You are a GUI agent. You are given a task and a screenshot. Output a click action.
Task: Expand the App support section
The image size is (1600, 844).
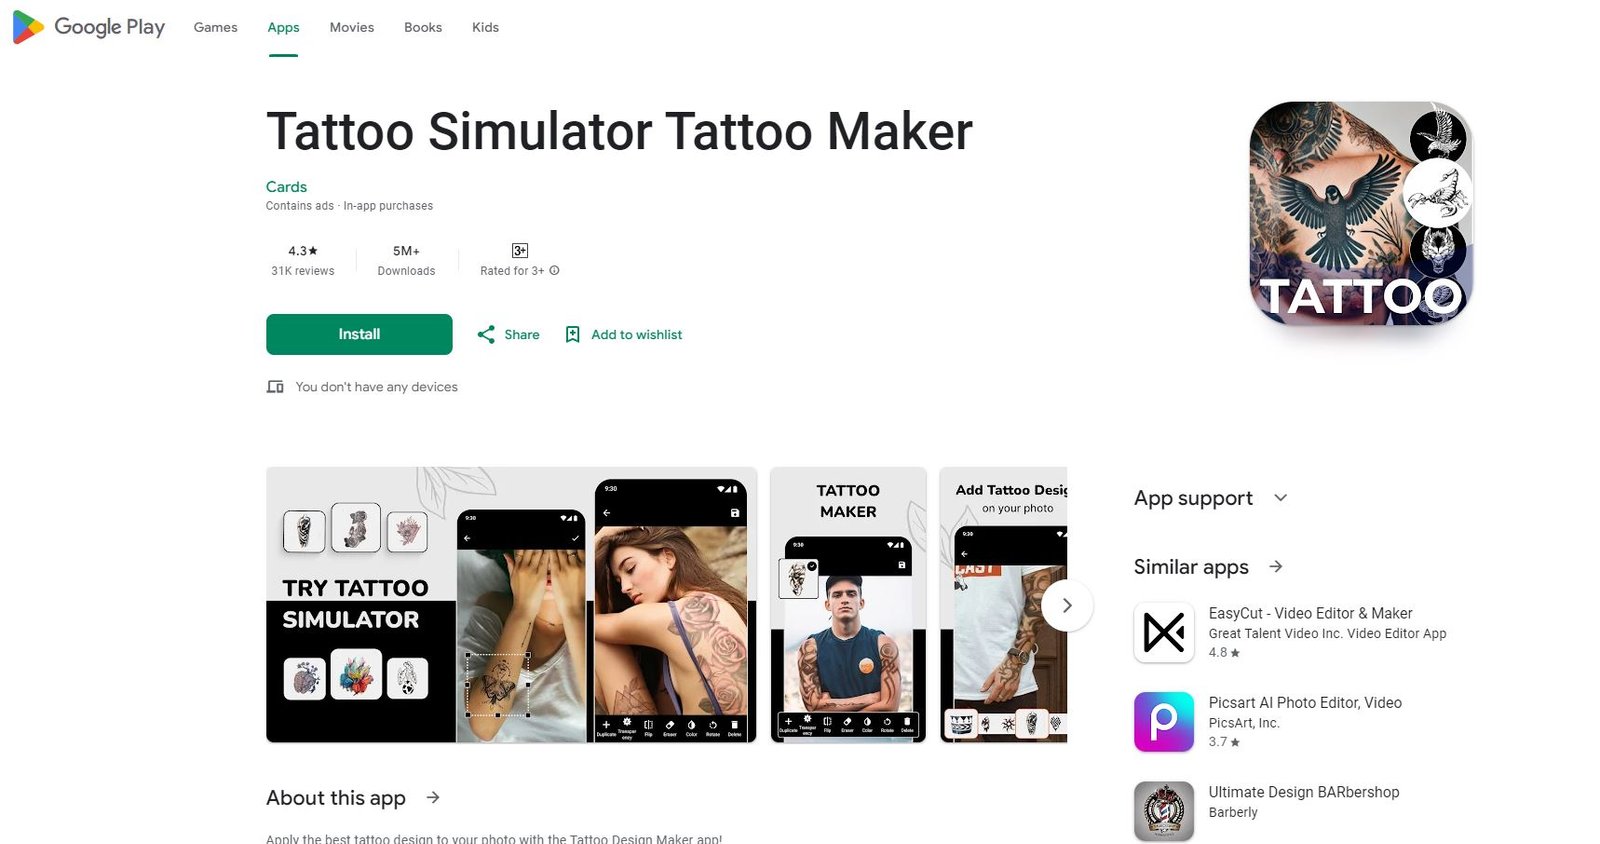point(1281,498)
